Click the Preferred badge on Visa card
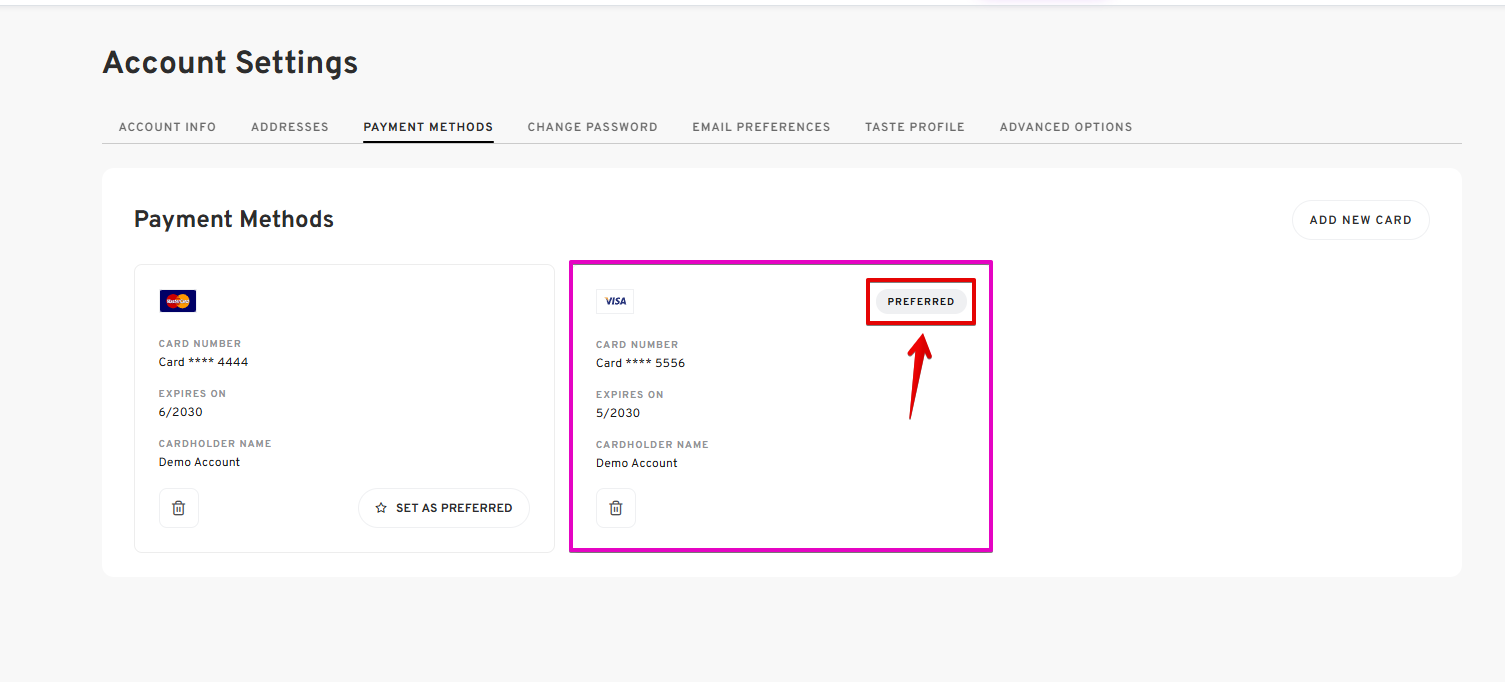 coord(921,302)
